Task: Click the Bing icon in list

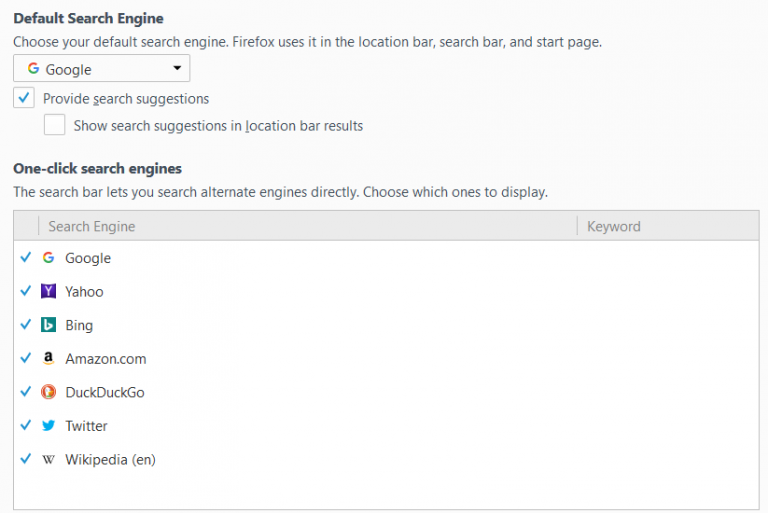Action: pos(48,325)
